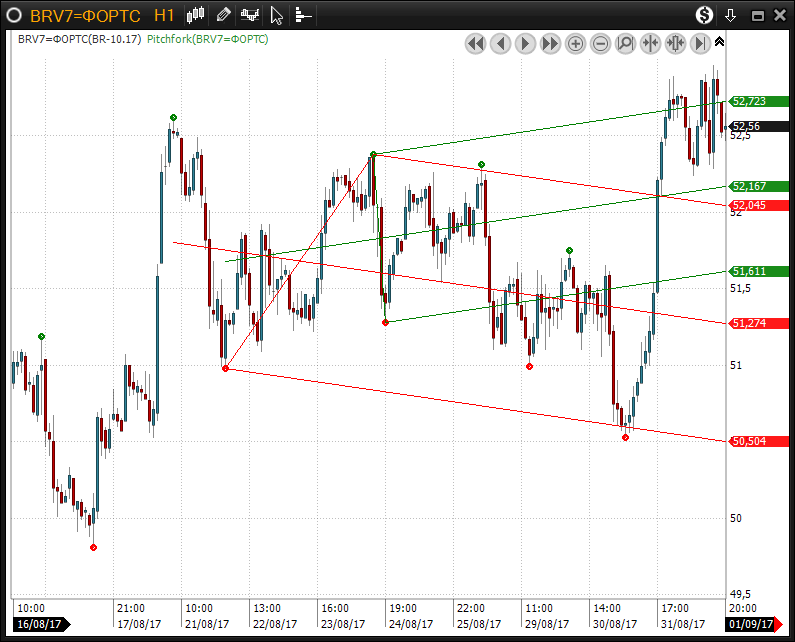
Task: Jump to the last bar of chart
Action: coord(700,43)
